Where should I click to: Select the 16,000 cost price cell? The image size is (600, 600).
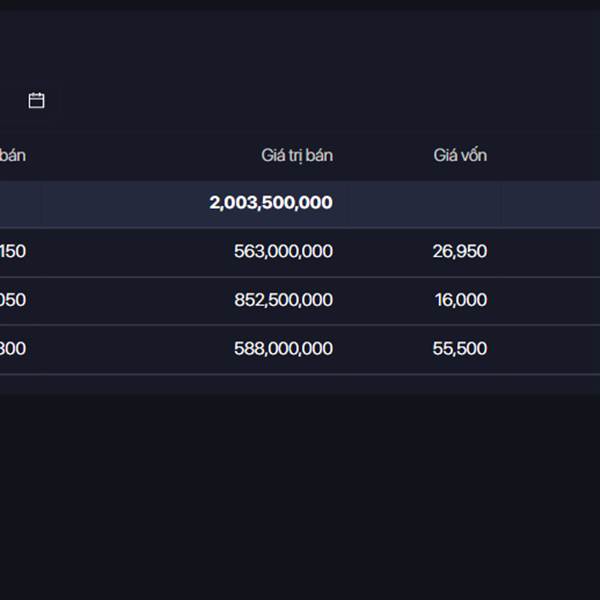click(461, 300)
